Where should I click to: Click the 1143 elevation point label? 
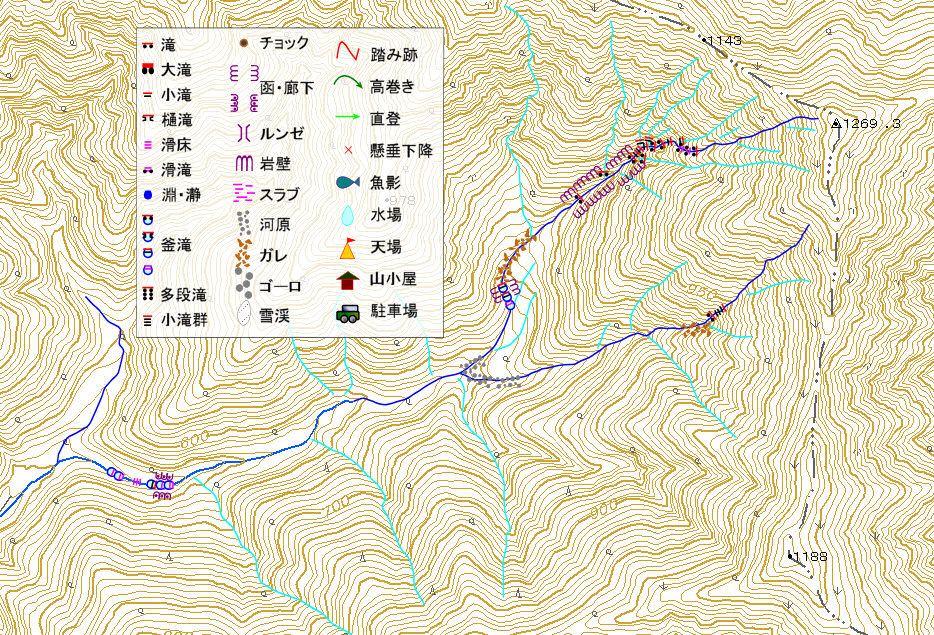click(724, 40)
